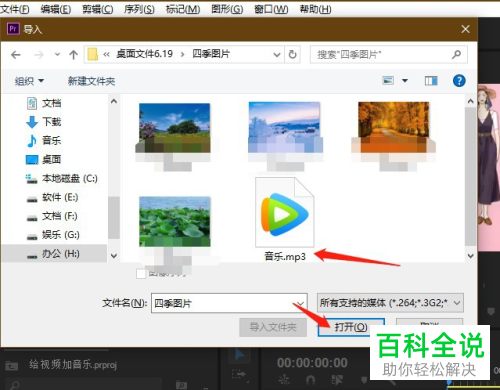
Task: Open the recent locations dropdown chevron
Action: pos(57,54)
